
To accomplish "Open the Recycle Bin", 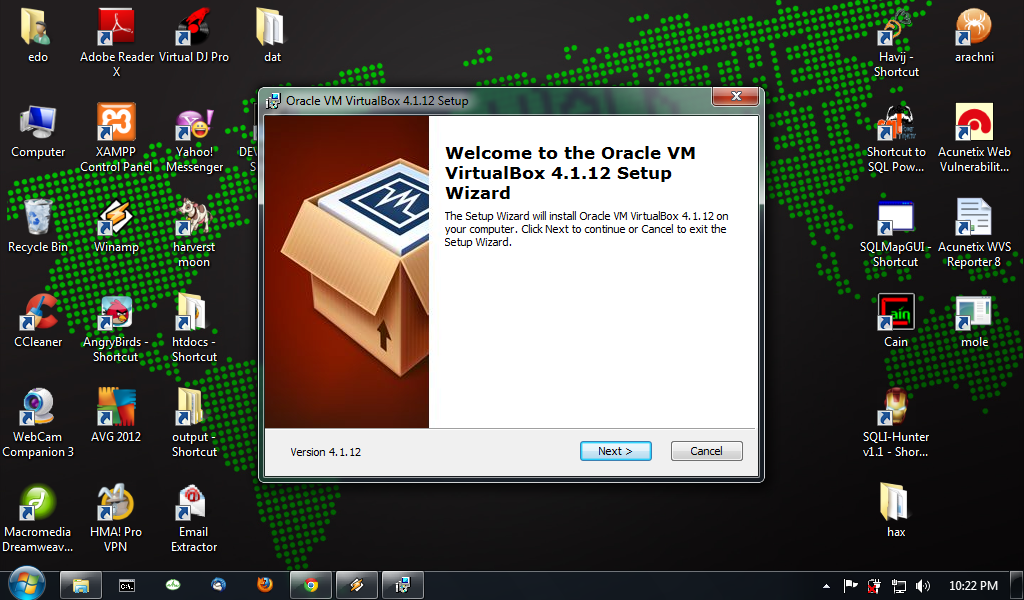I will point(38,226).
